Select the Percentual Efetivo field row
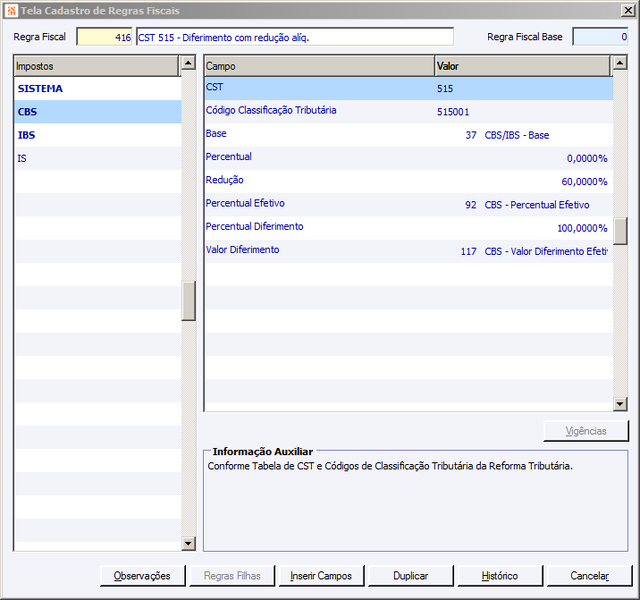This screenshot has height=600, width=640. [x=409, y=205]
